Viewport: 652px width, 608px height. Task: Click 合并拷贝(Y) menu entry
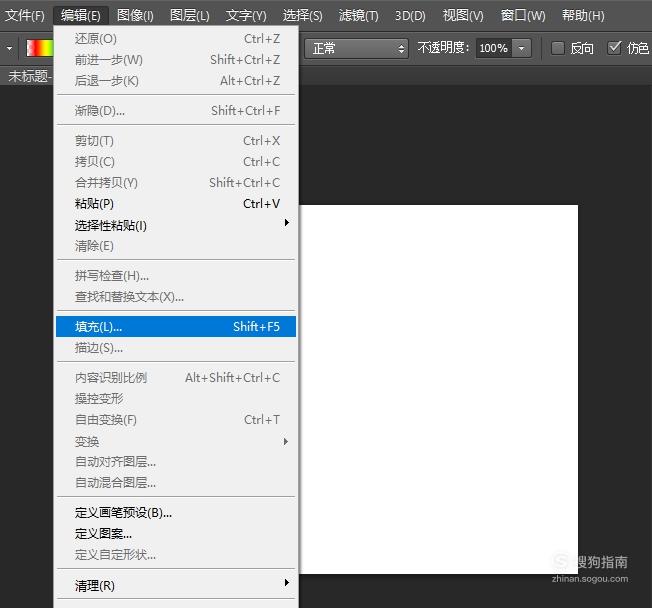[x=176, y=183]
